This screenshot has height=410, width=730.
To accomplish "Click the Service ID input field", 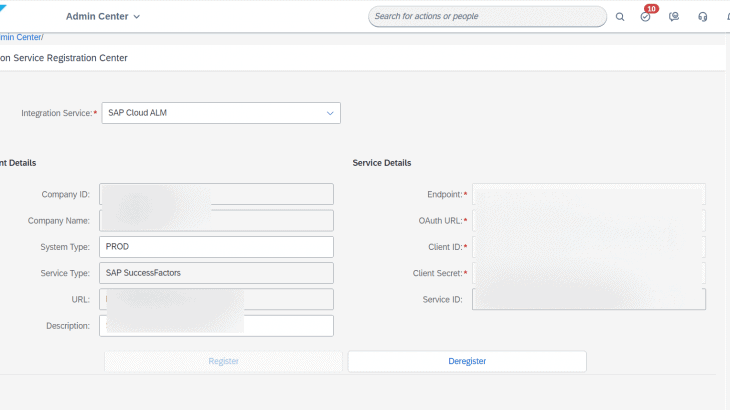I will tap(589, 299).
